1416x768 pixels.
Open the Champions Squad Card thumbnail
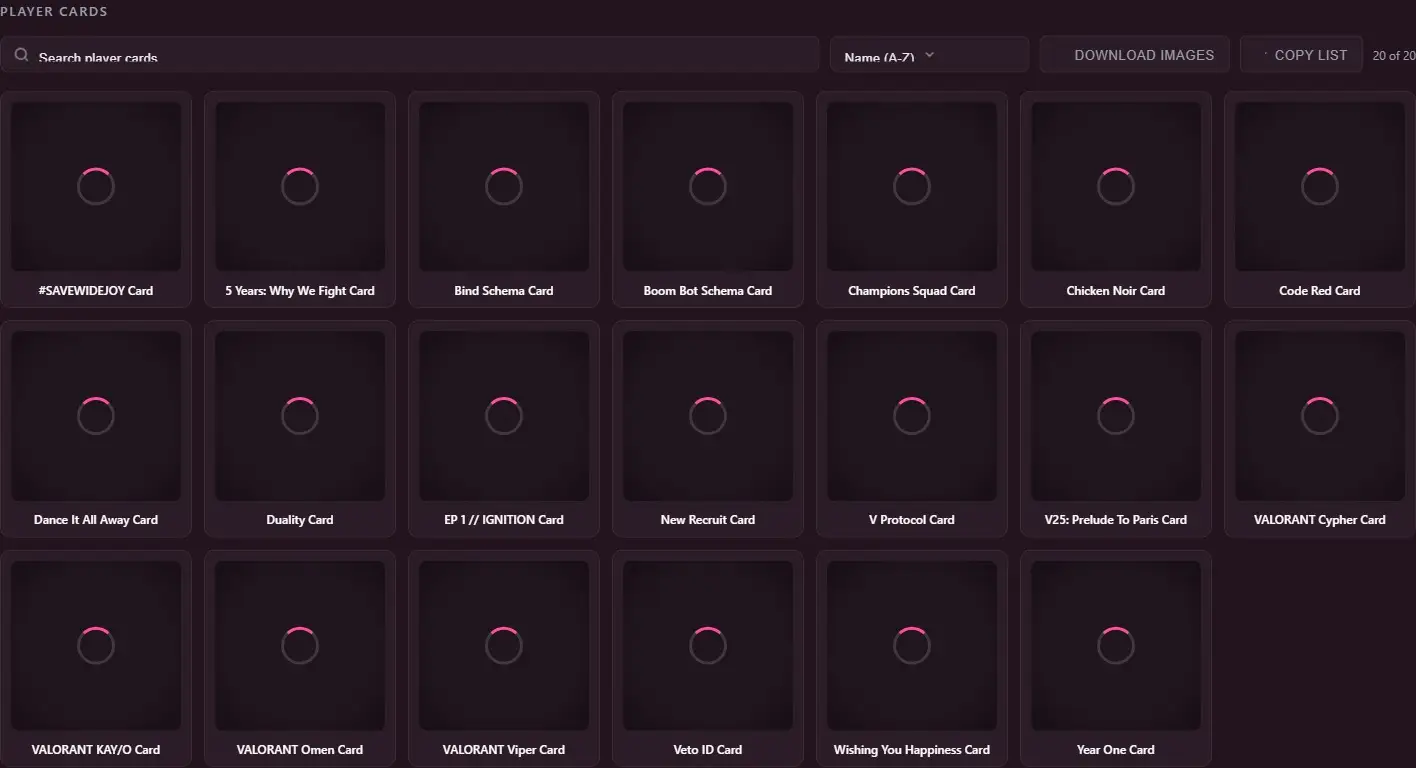point(912,186)
